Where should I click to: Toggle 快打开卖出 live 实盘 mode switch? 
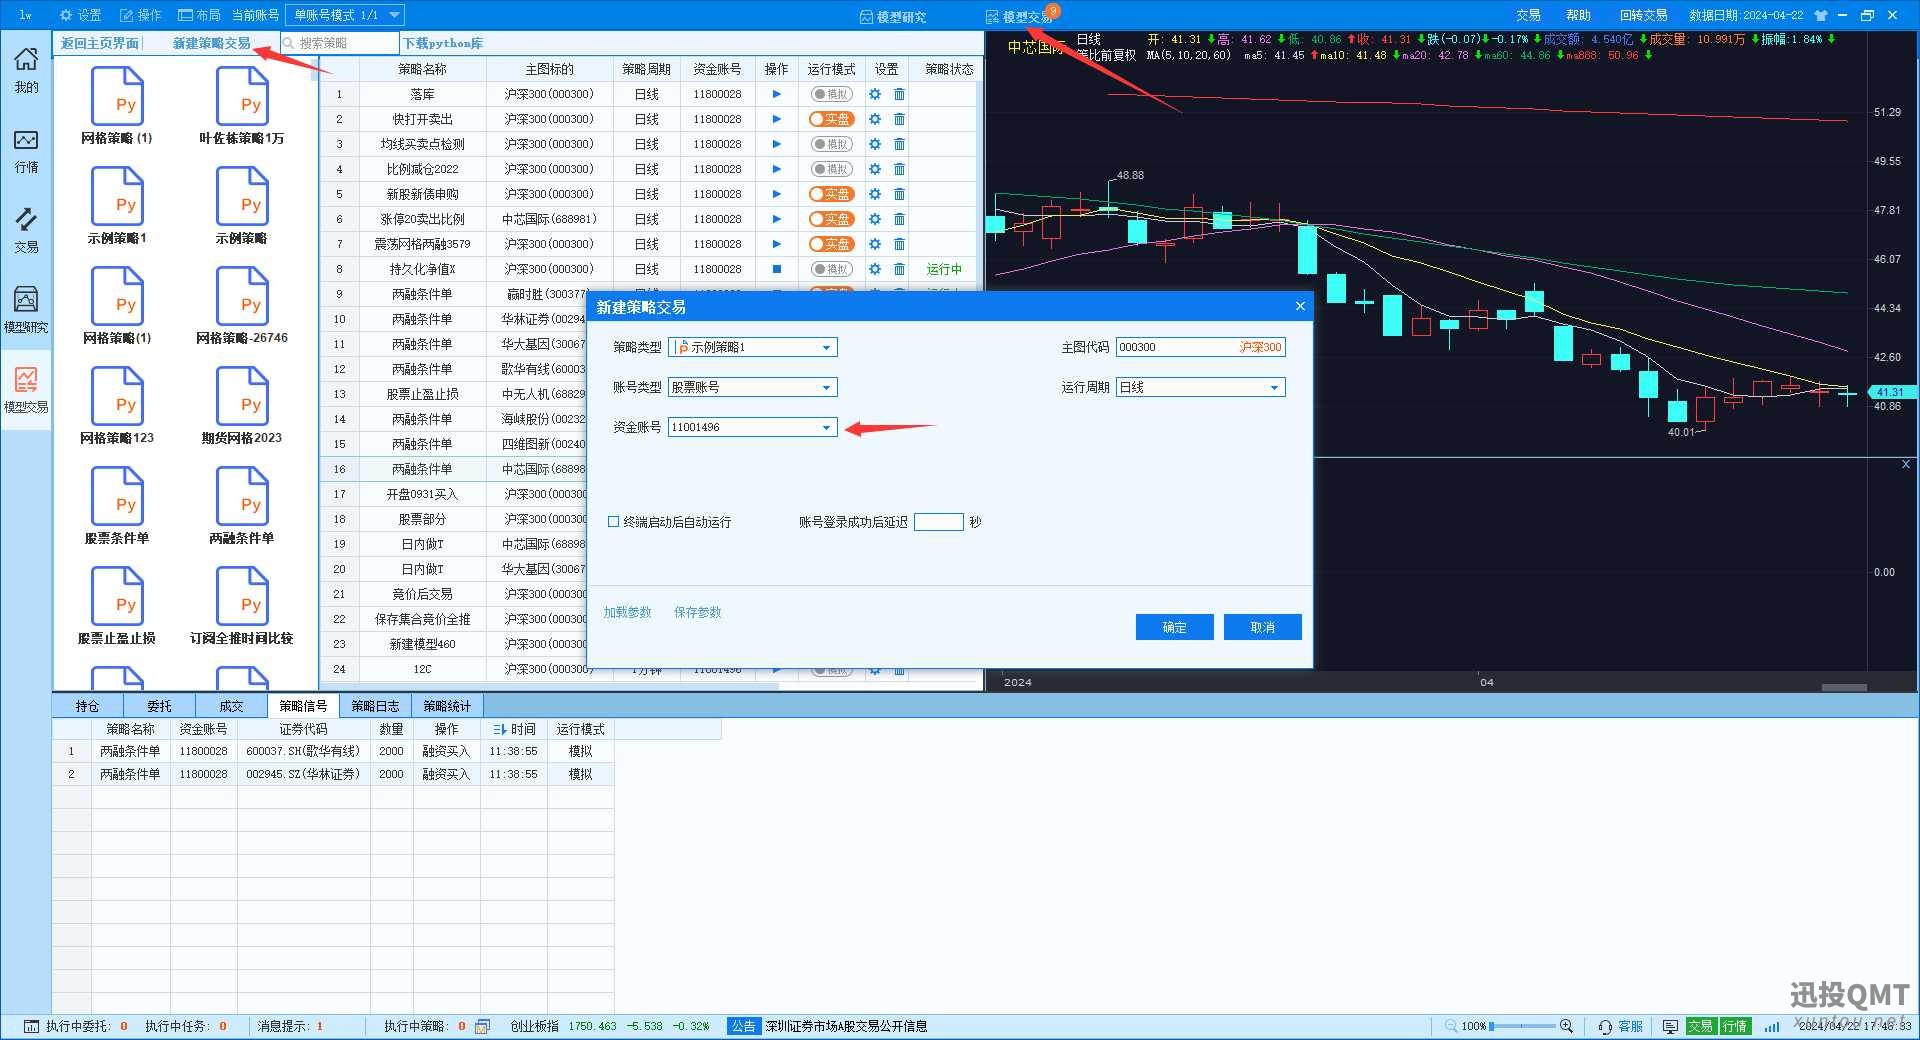[x=831, y=119]
